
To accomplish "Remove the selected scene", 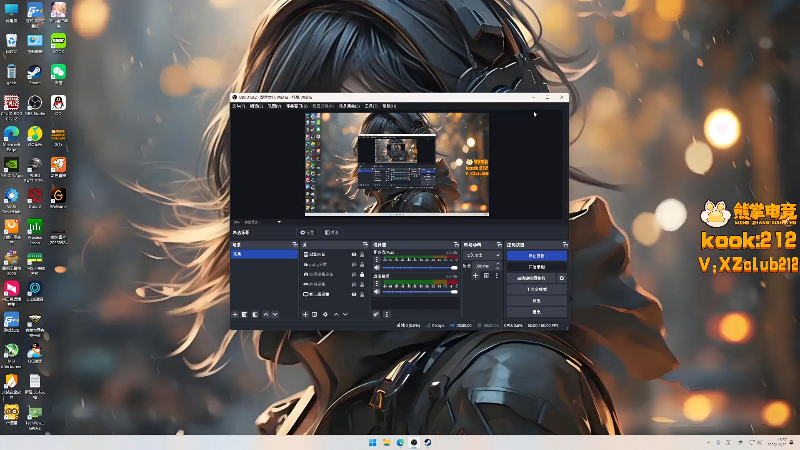I will pos(244,315).
